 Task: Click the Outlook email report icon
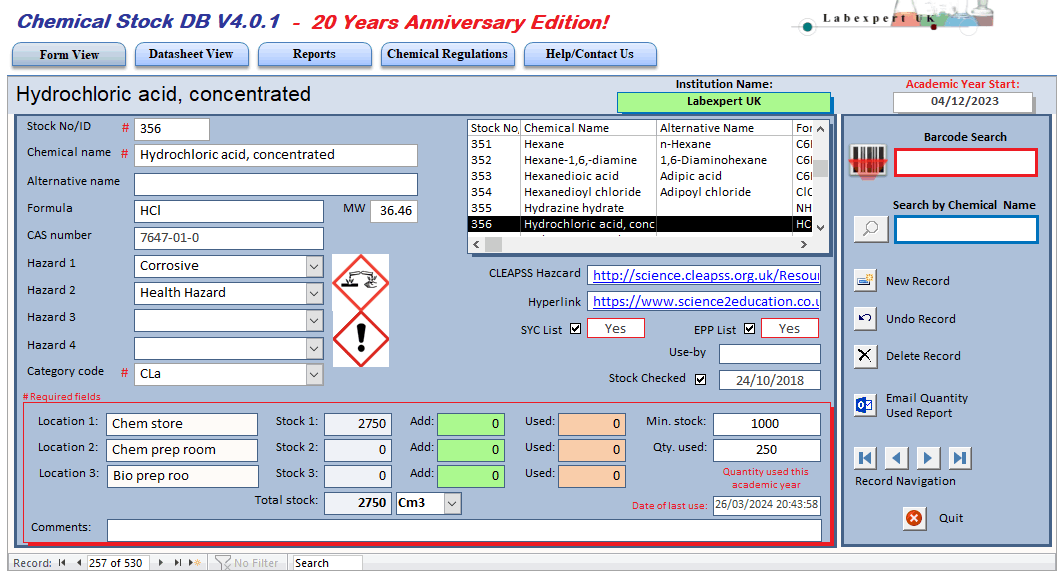(x=865, y=405)
